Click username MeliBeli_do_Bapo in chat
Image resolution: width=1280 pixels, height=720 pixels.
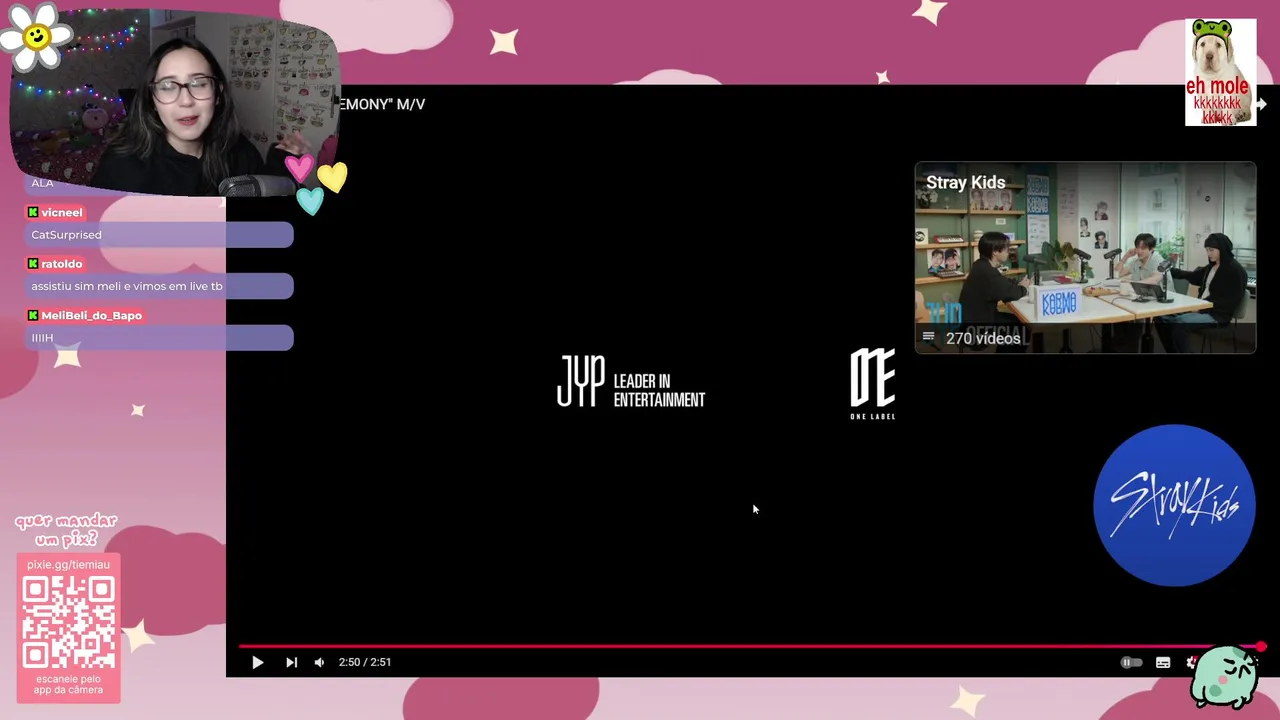pyautogui.click(x=91, y=315)
